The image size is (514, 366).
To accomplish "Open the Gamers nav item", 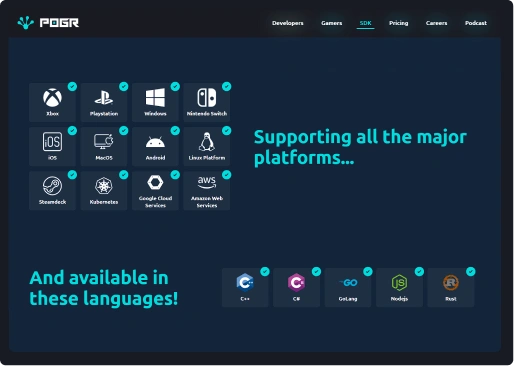I will [x=332, y=23].
